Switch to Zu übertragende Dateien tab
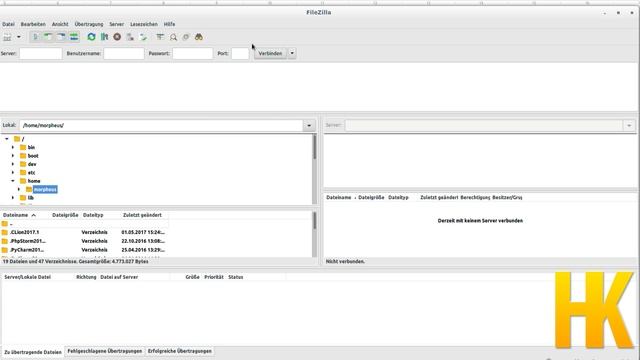This screenshot has width=640, height=360. (33, 352)
